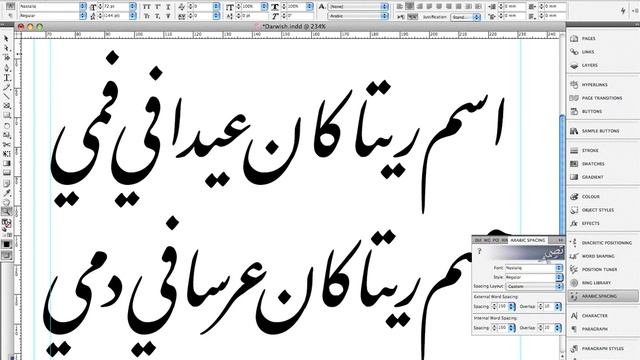Viewport: 640px width, 360px height.
Task: Click External Word Spacing value field
Action: click(502, 306)
